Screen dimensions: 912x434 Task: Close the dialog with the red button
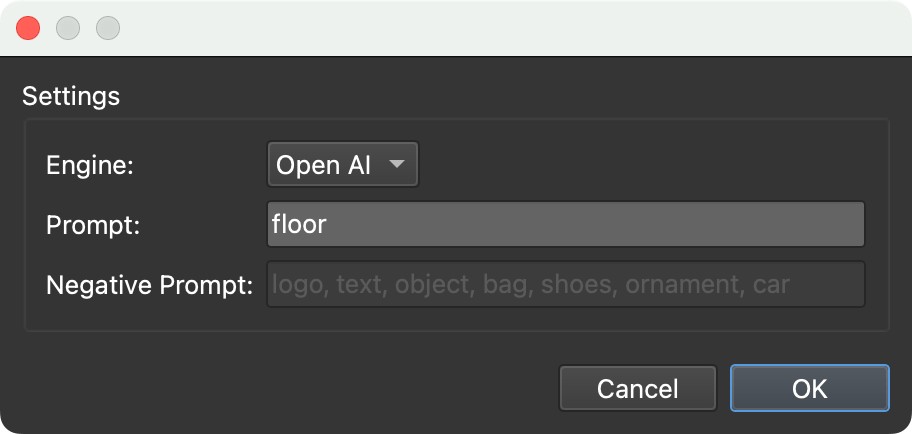[28, 28]
